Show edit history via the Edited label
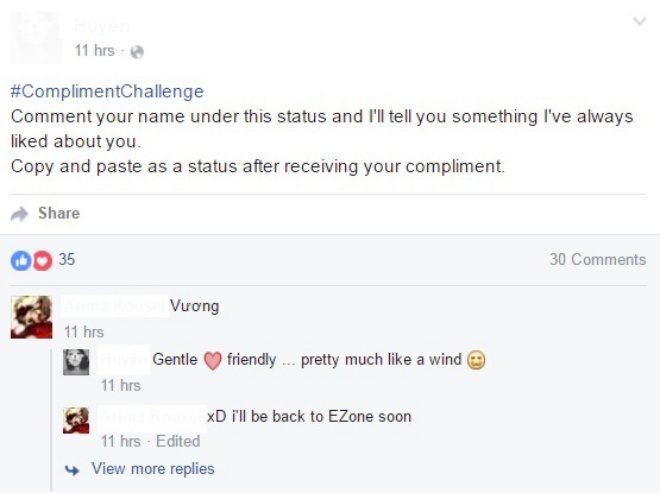Screen dimensions: 660x493 pos(178,441)
